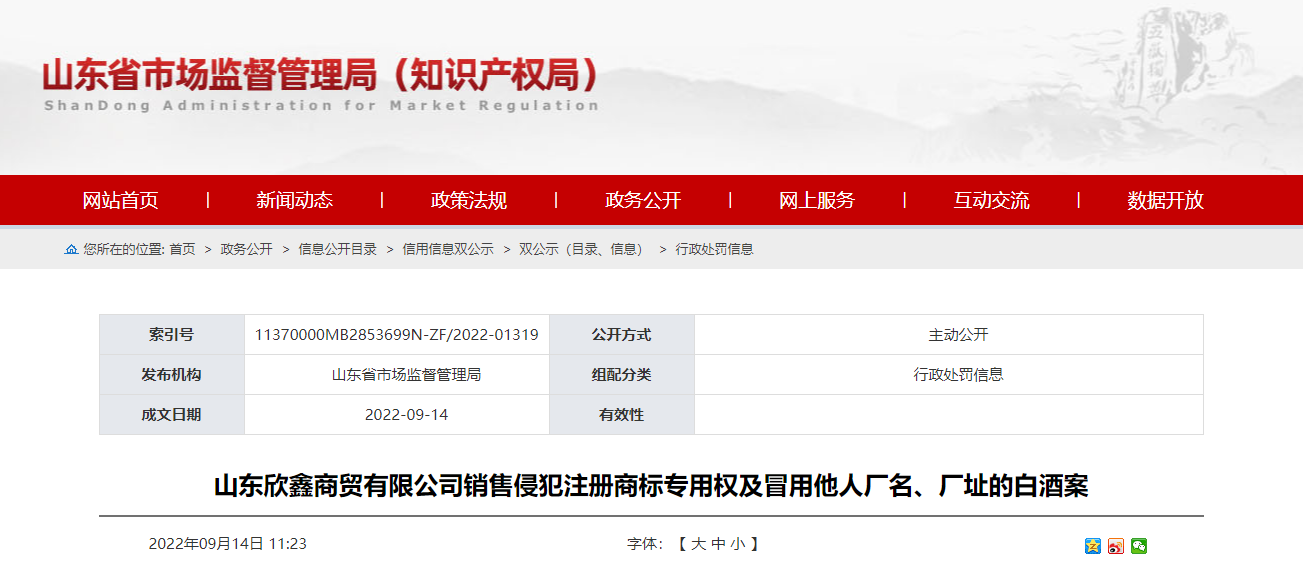Go to 政策法规 in the red nav bar
The height and width of the screenshot is (581, 1303).
469,200
